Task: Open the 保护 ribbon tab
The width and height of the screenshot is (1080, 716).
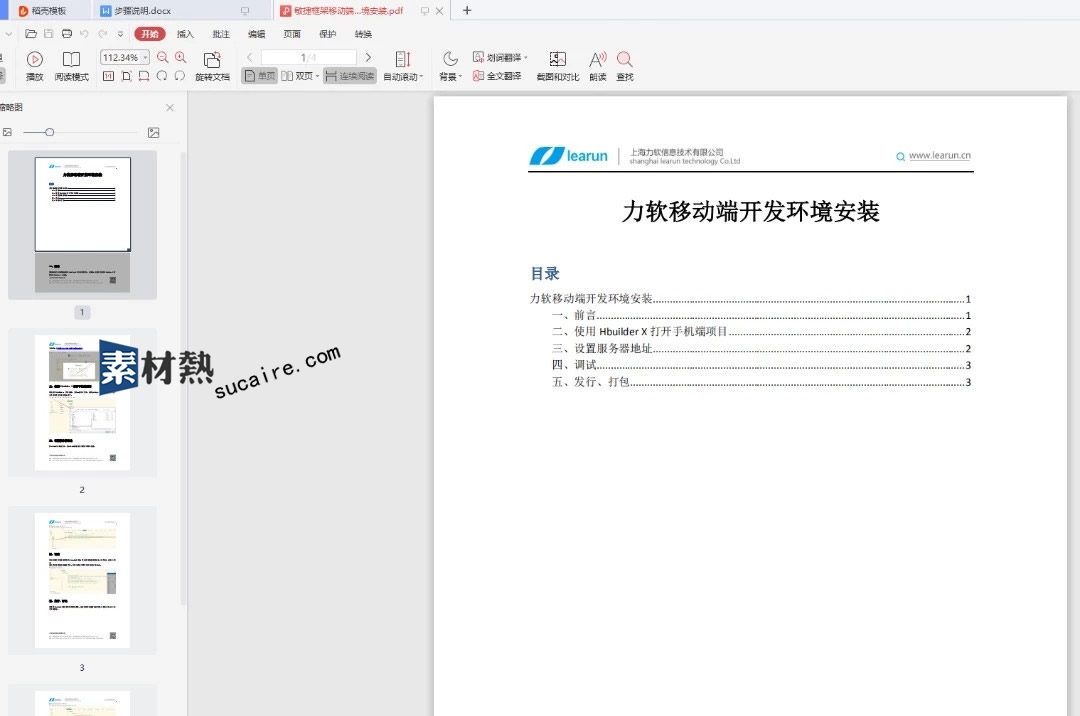Action: tap(328, 34)
